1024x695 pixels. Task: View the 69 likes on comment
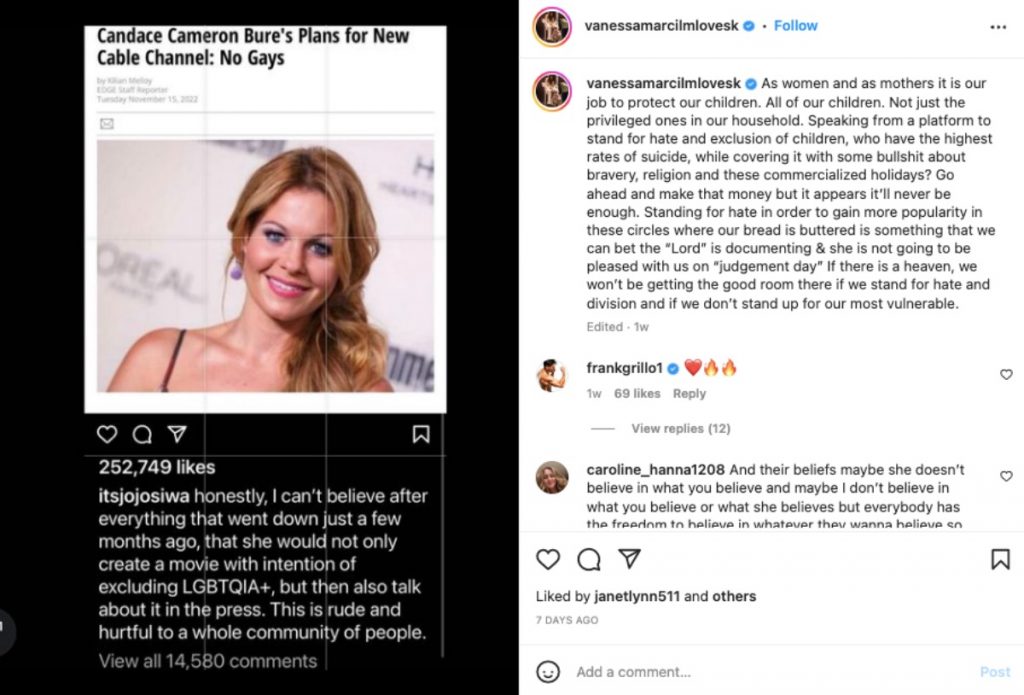[x=637, y=394]
